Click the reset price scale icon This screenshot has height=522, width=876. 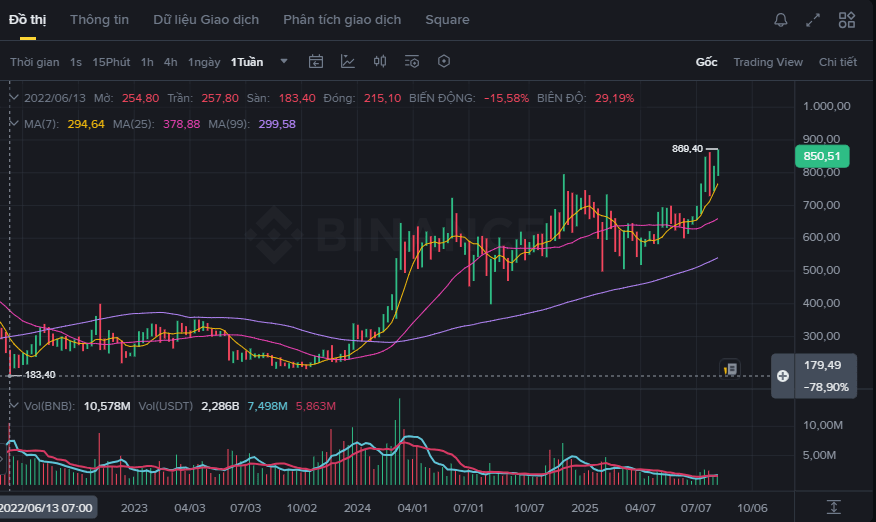[834, 507]
